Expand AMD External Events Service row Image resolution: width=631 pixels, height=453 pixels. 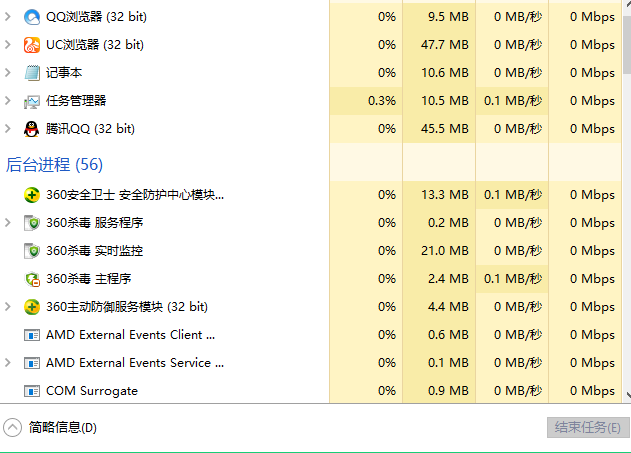pos(9,363)
